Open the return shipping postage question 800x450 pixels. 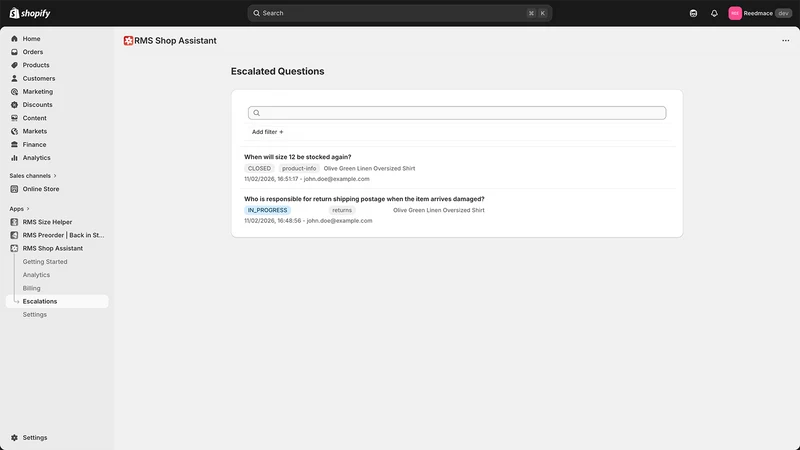pyautogui.click(x=364, y=199)
